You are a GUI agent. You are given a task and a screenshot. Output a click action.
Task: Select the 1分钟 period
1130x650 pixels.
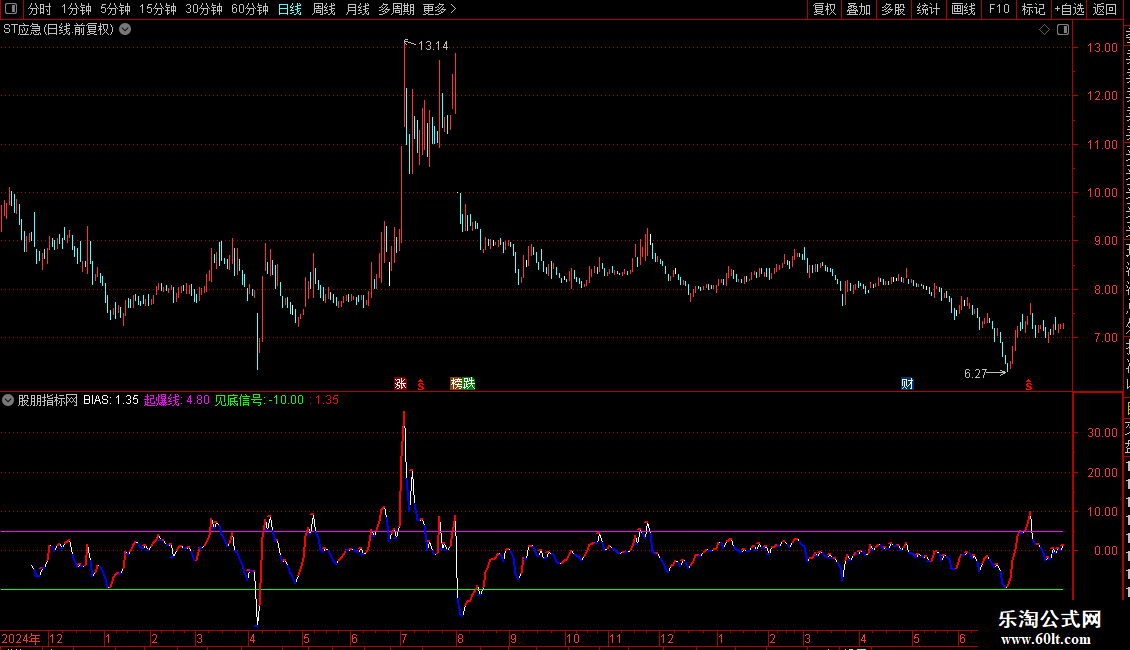click(x=76, y=9)
